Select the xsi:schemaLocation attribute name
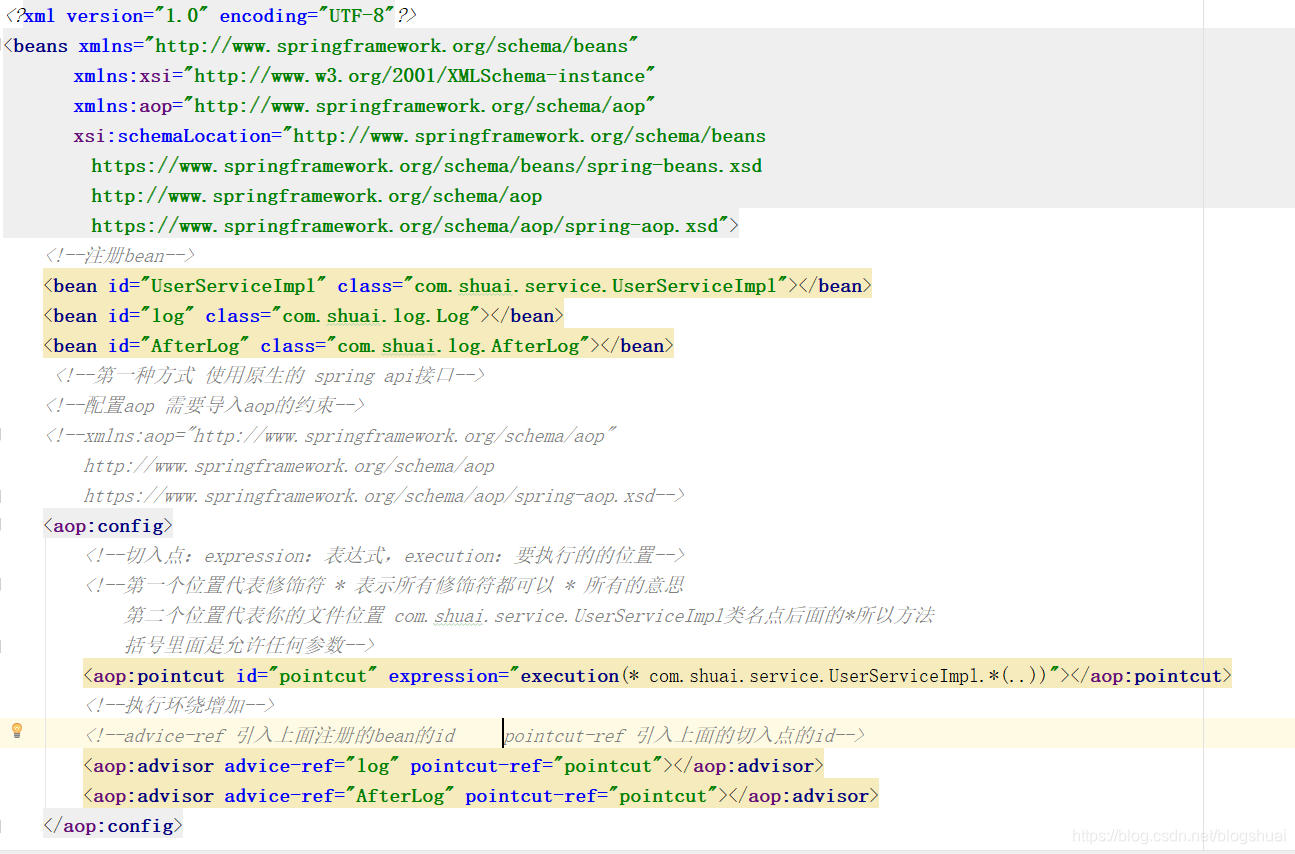Screen dimensions: 1295x854 pos(172,136)
